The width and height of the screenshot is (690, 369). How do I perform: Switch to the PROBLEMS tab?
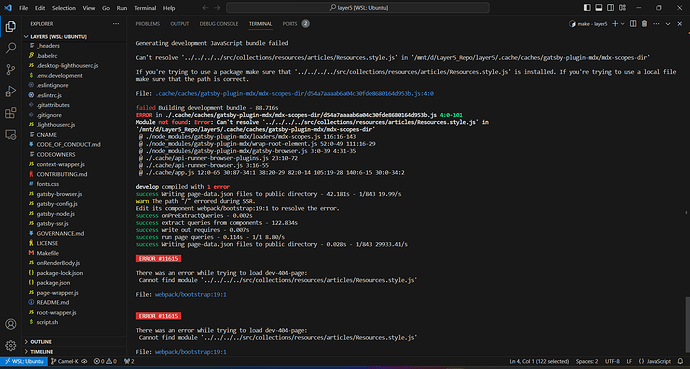(147, 24)
